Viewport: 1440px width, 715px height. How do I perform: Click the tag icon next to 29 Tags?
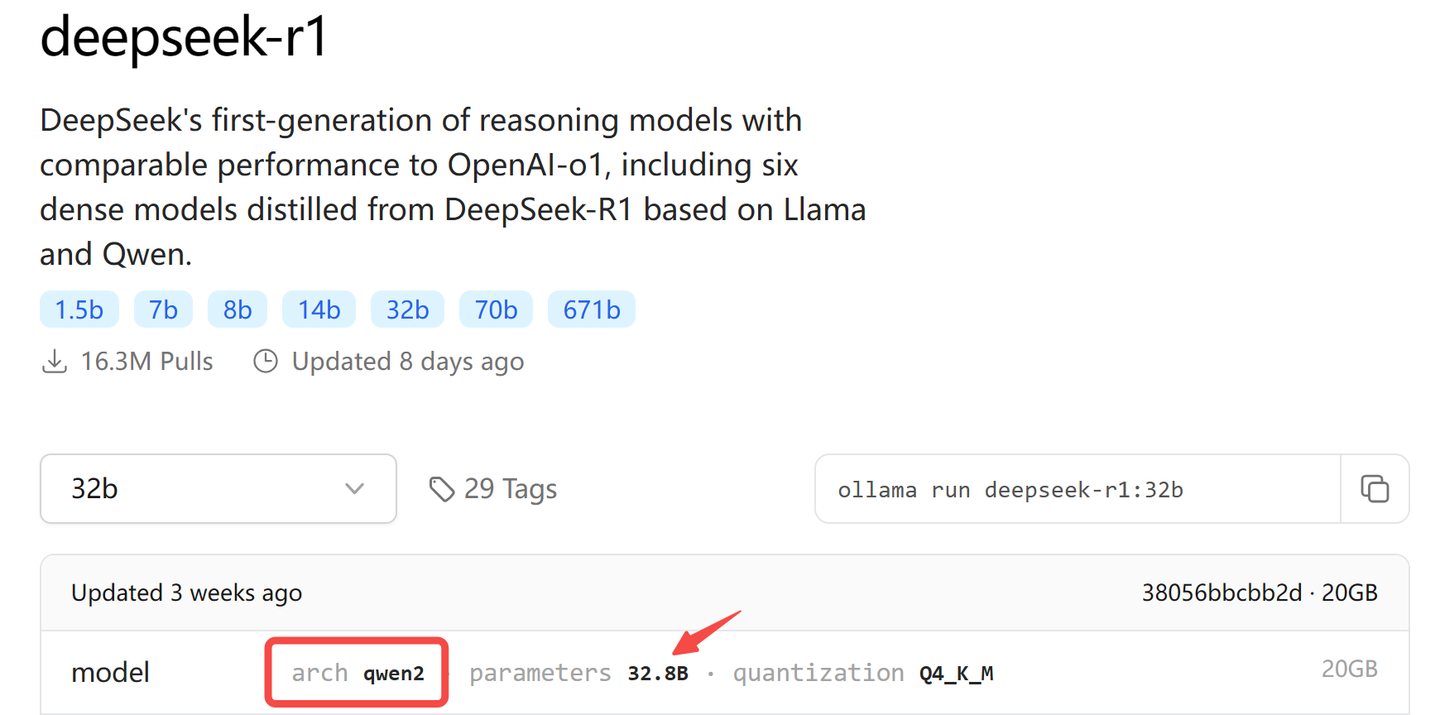coord(443,488)
